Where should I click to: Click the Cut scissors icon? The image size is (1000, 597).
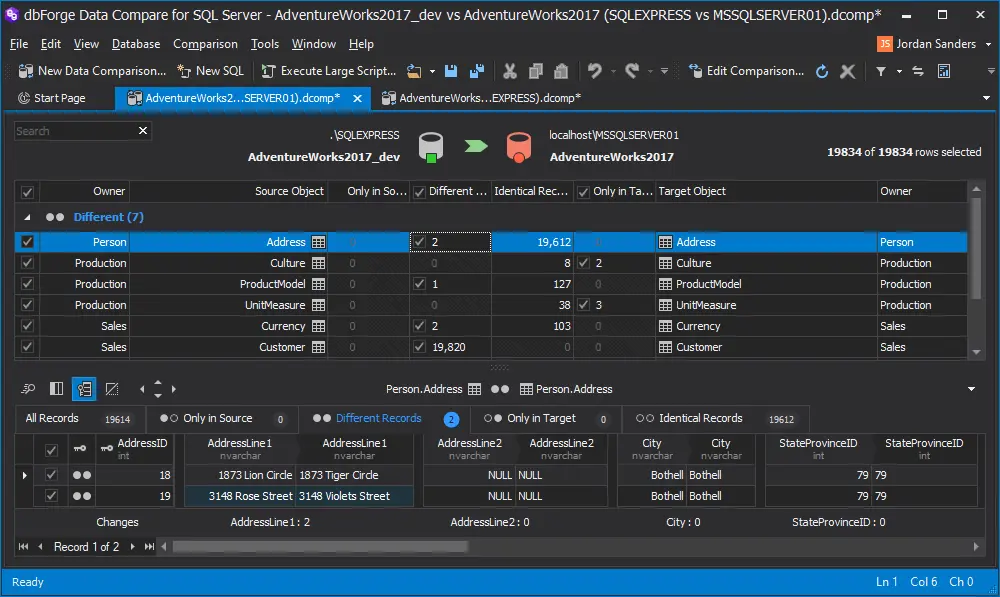click(509, 71)
